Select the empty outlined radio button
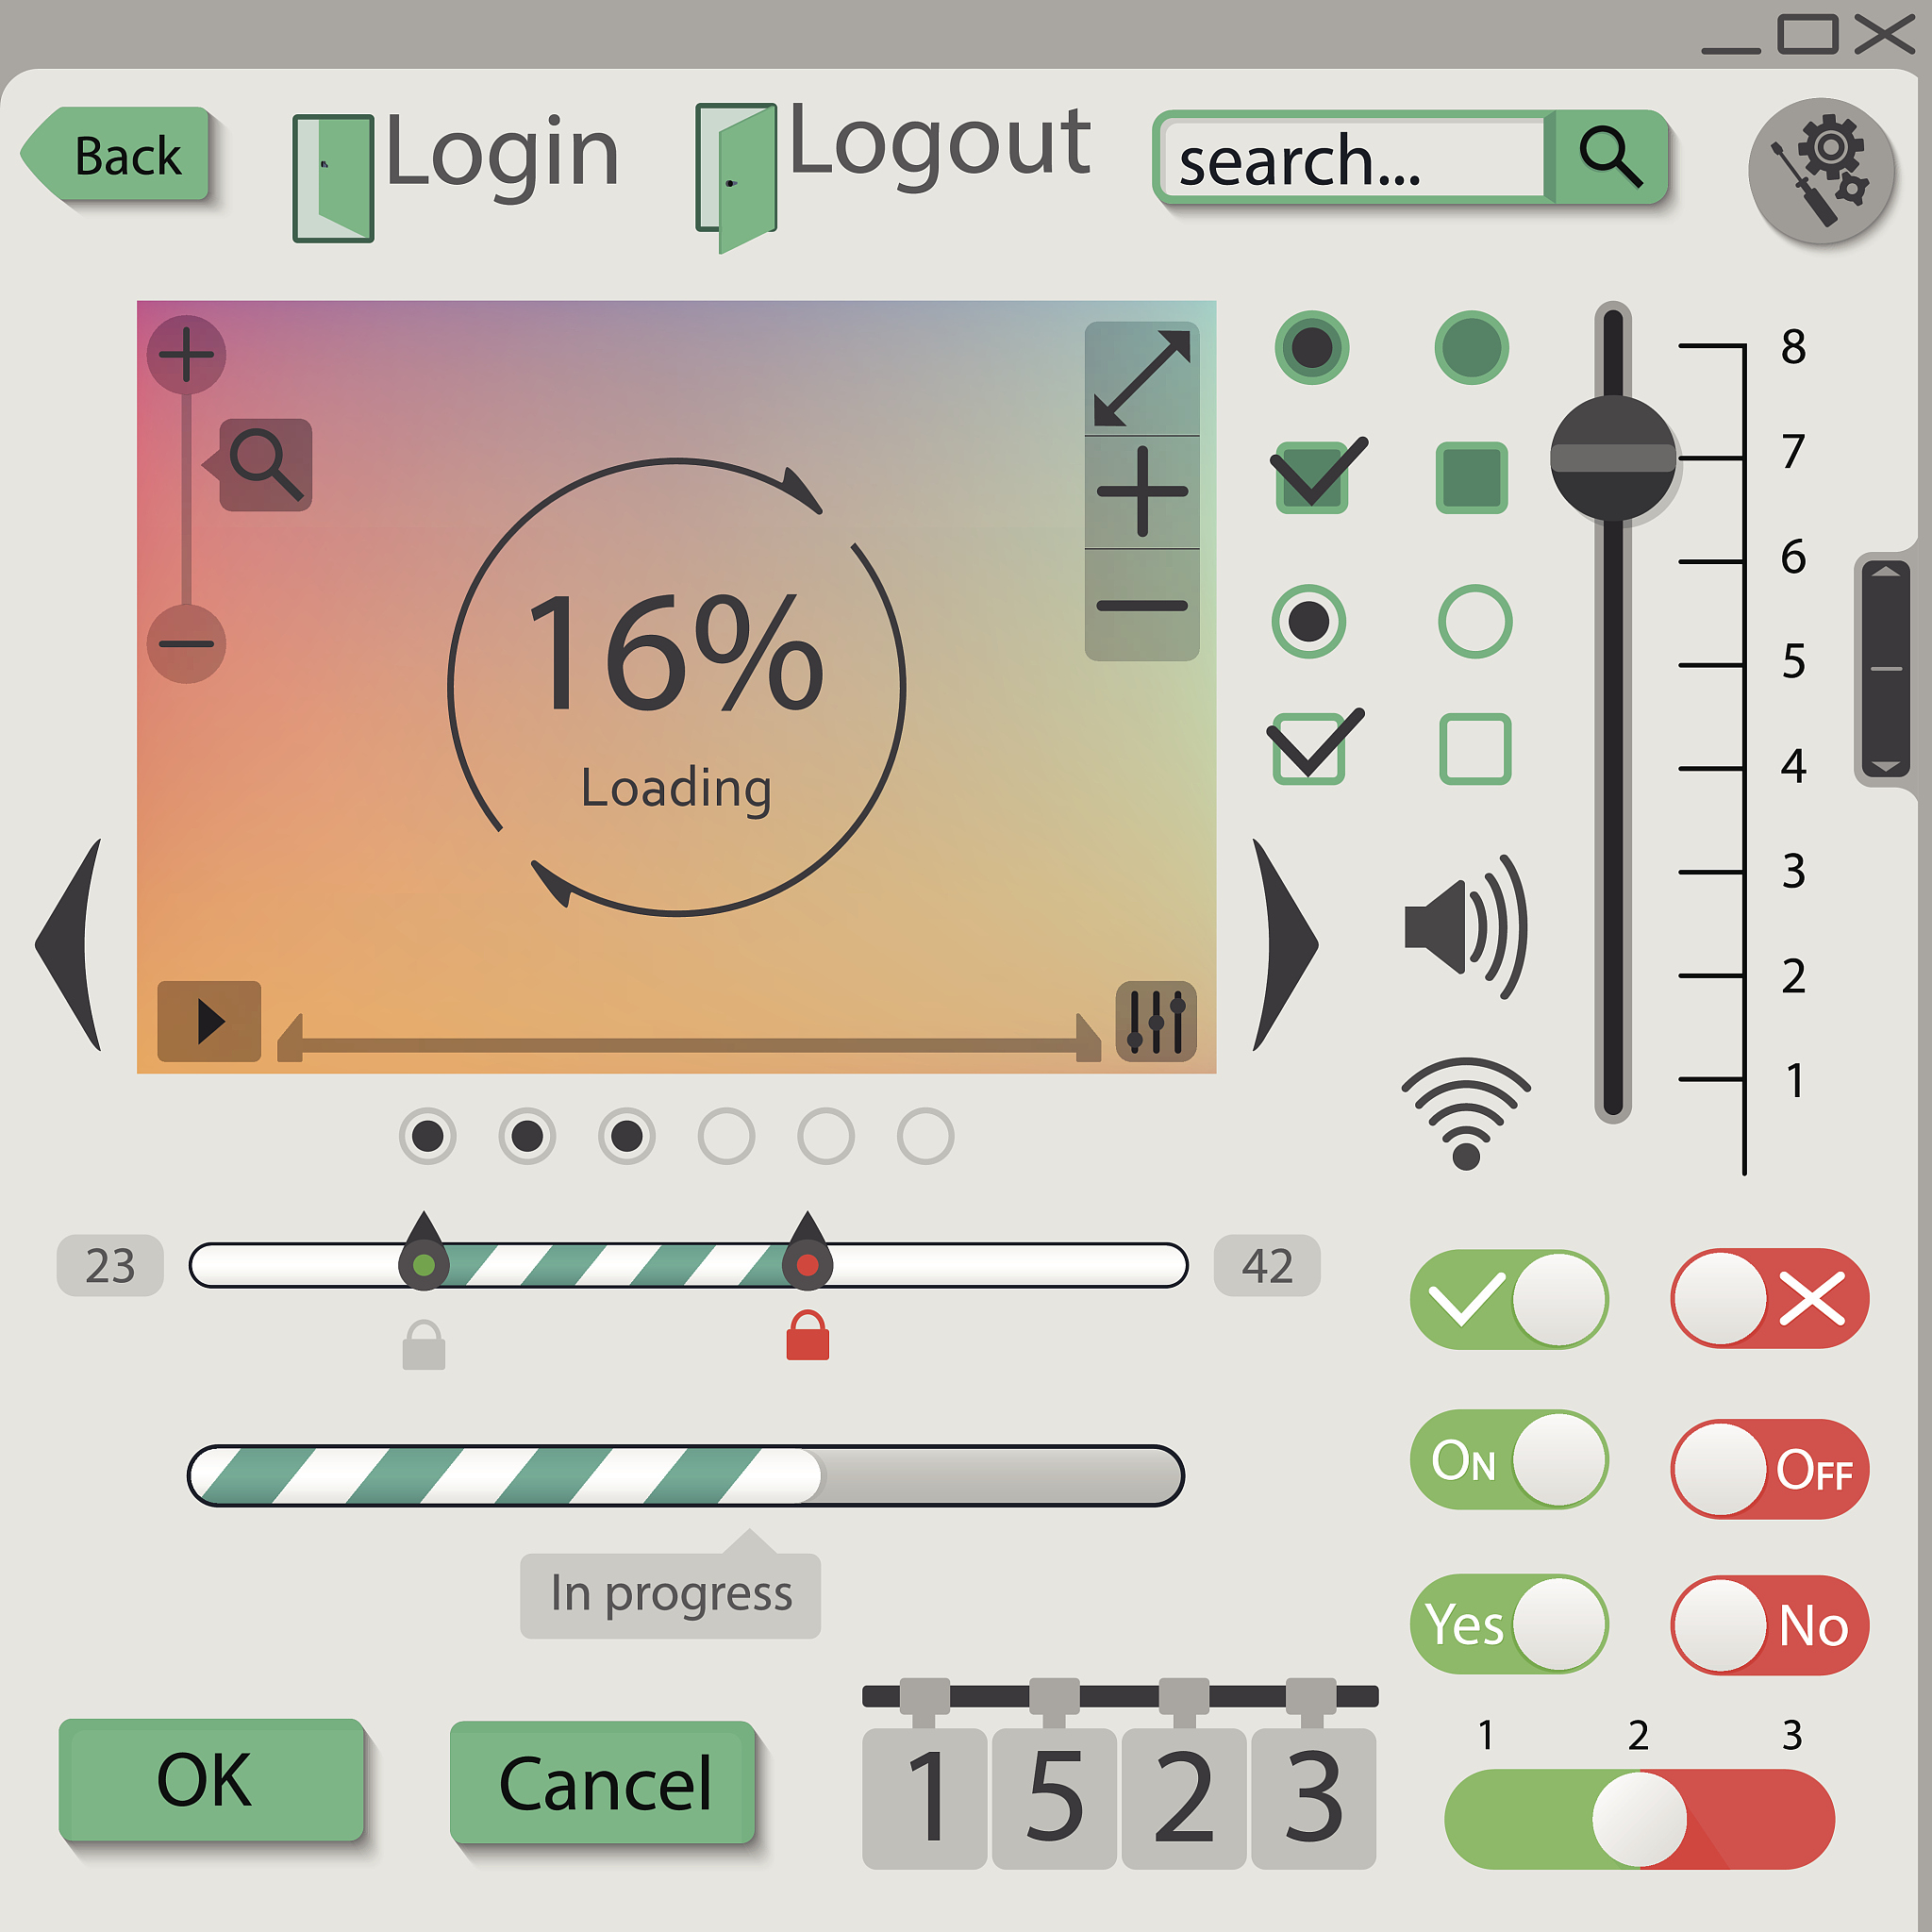 (1475, 622)
